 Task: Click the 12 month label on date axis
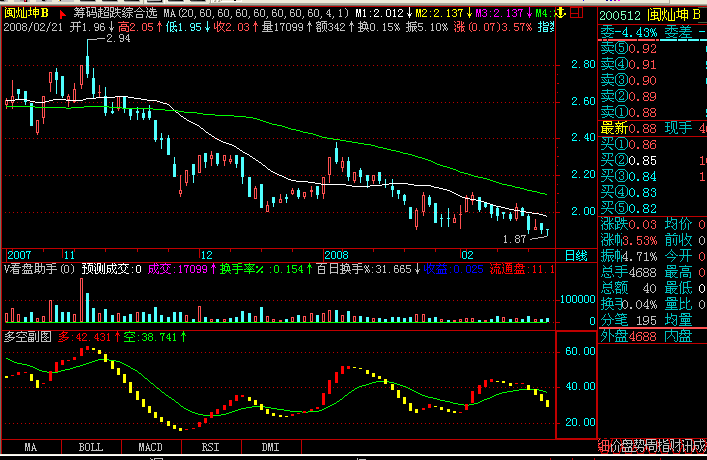pyautogui.click(x=207, y=255)
